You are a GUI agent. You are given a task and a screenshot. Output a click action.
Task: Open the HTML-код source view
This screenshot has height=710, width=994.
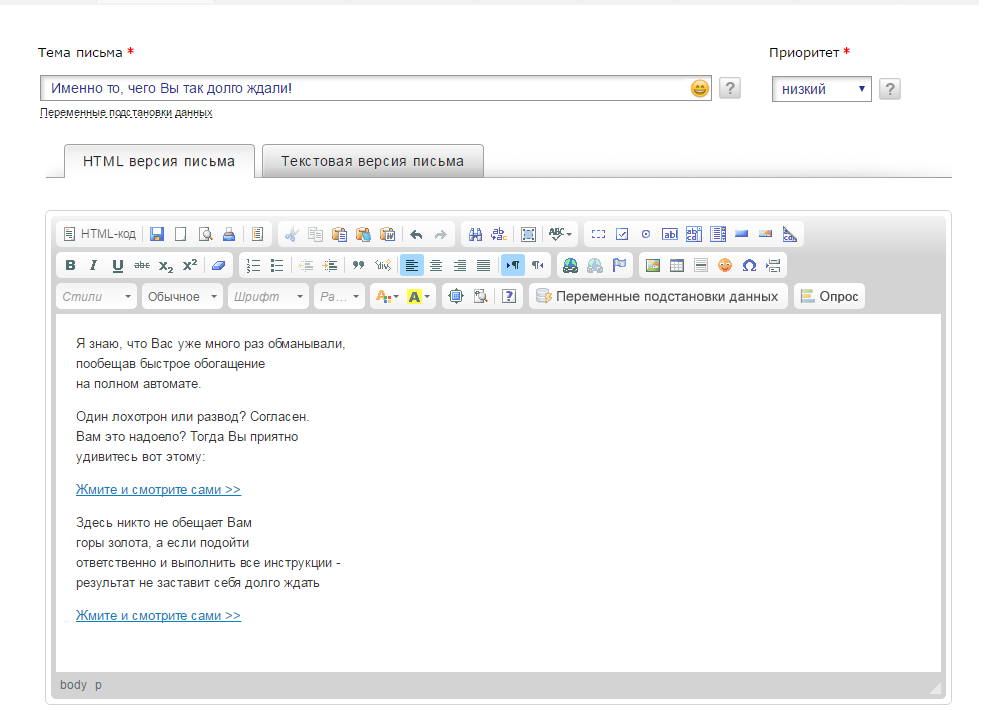point(100,235)
